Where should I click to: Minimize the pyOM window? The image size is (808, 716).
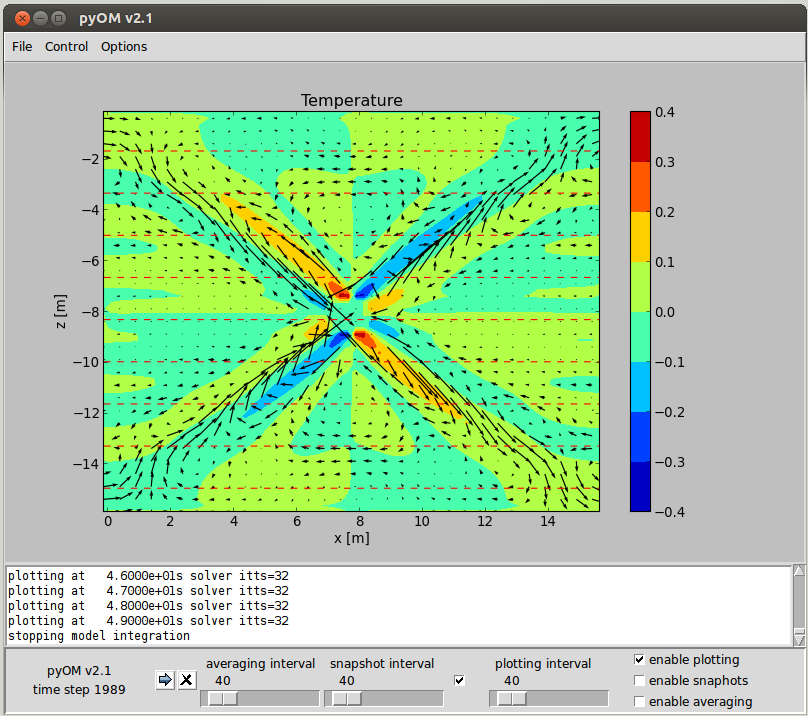(x=40, y=18)
